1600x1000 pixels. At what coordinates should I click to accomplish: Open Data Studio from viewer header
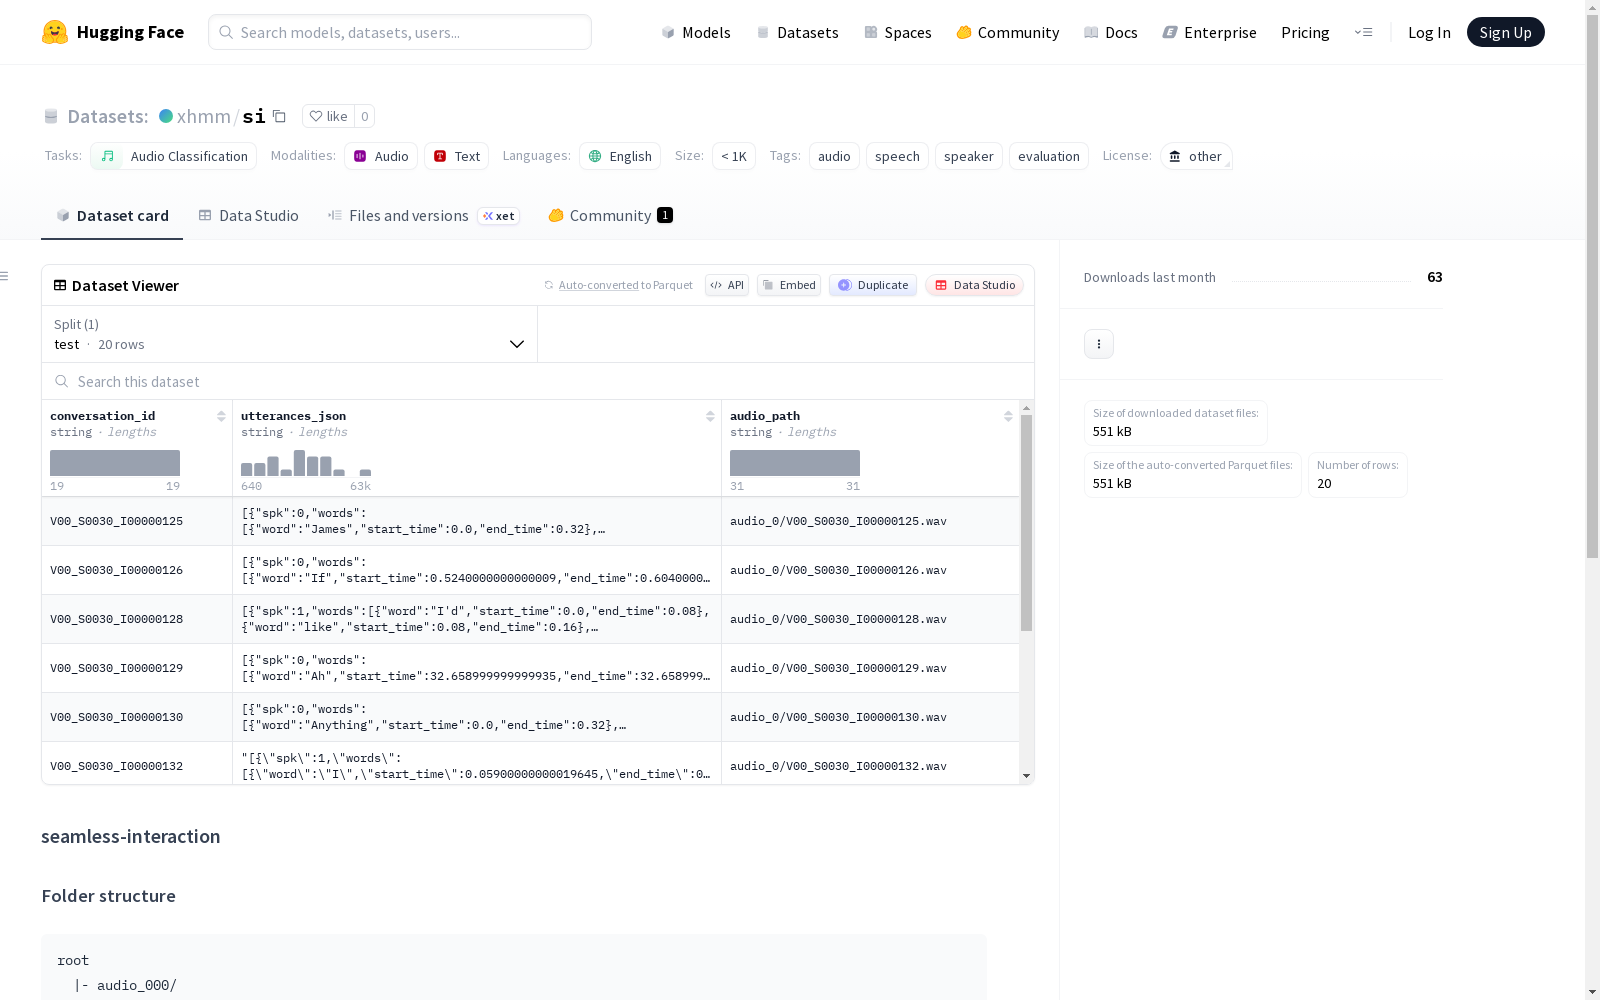[x=974, y=285]
